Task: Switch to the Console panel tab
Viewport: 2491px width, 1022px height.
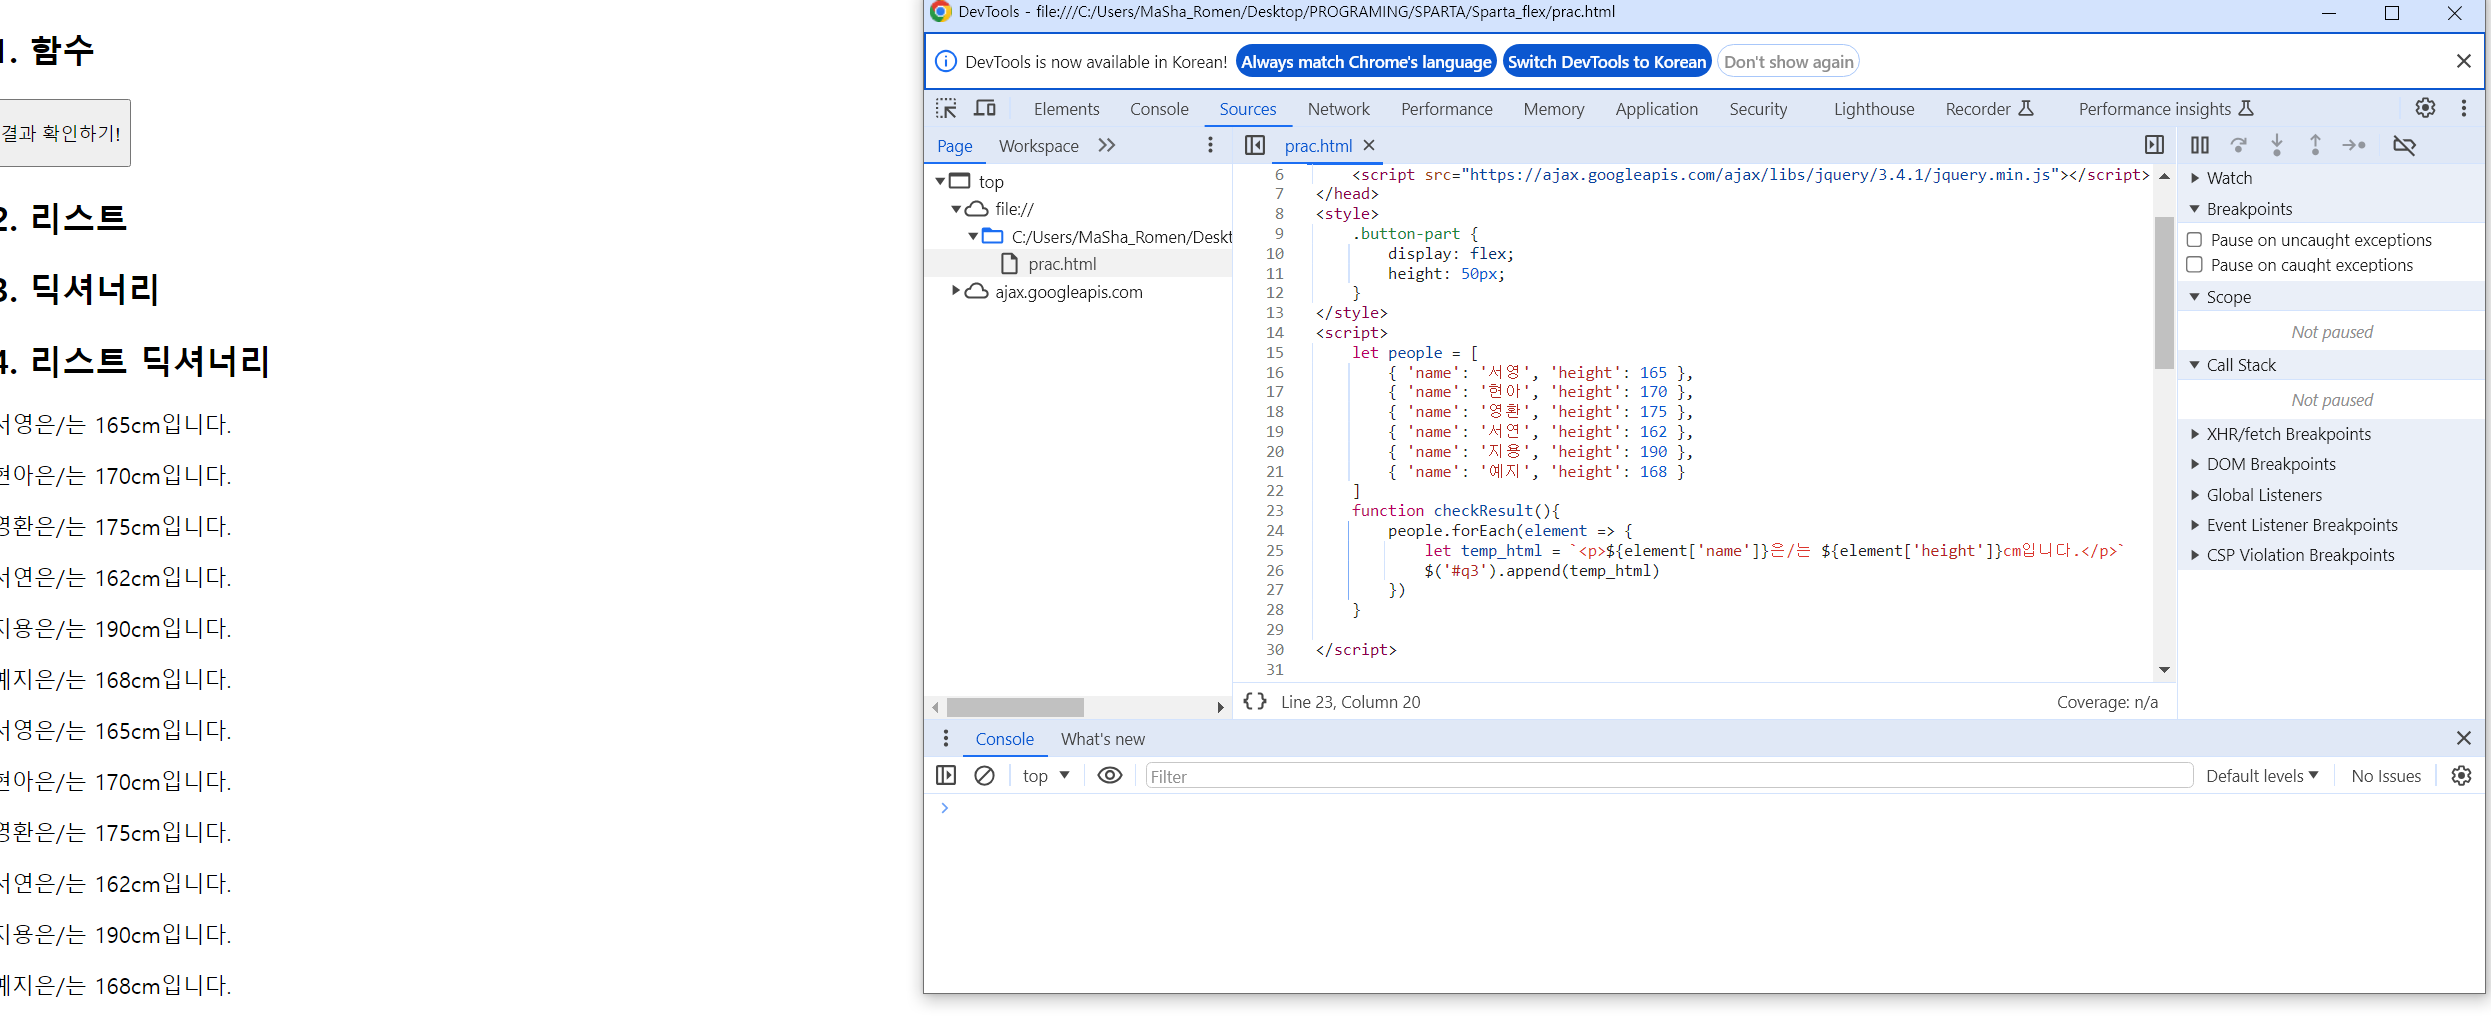Action: (1159, 109)
